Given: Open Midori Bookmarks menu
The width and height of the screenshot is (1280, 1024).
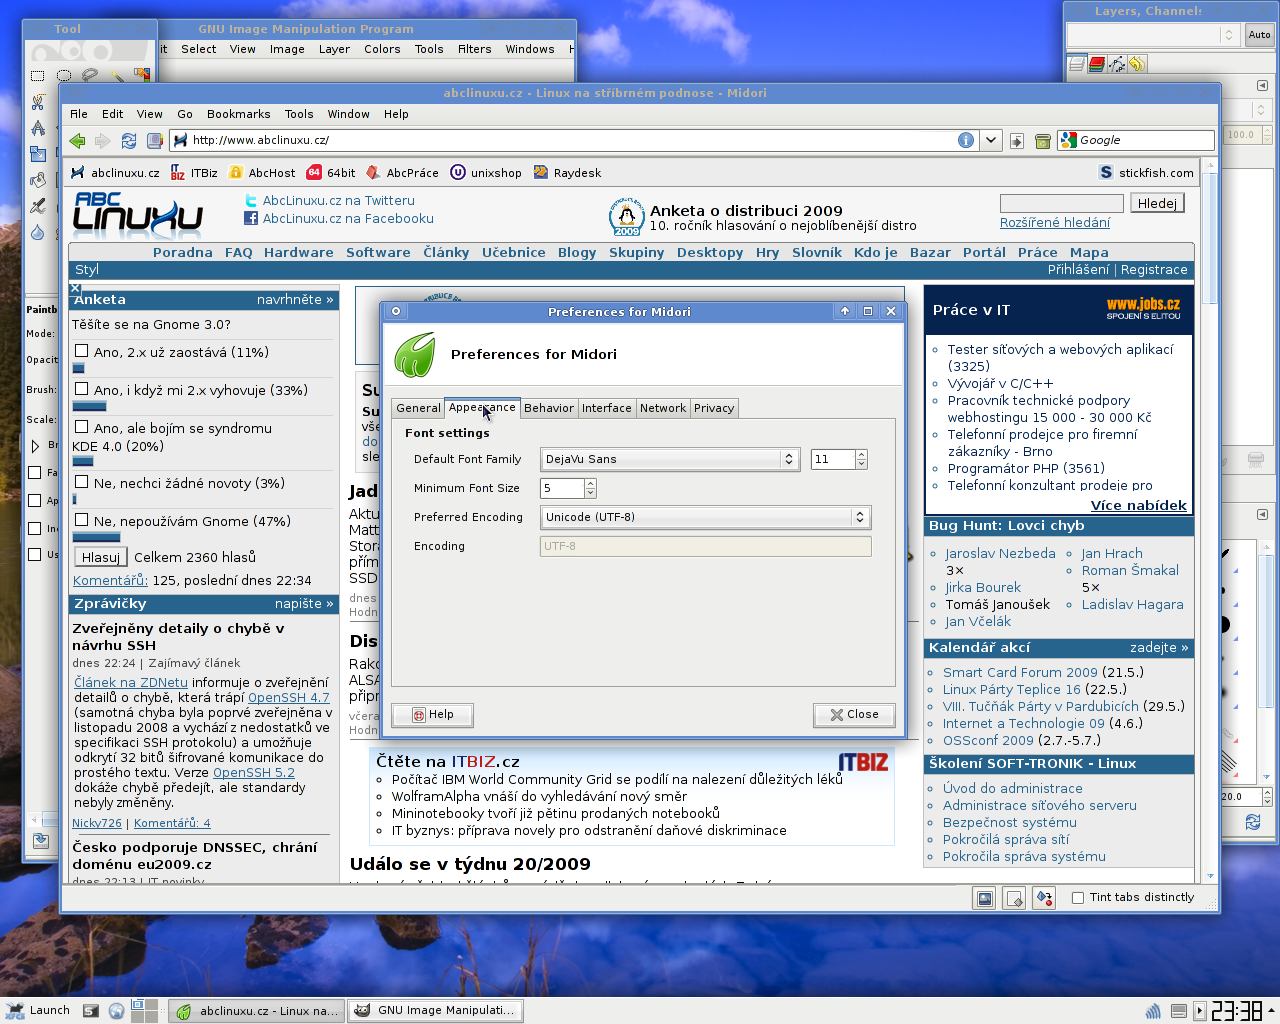Looking at the screenshot, I should pos(238,114).
